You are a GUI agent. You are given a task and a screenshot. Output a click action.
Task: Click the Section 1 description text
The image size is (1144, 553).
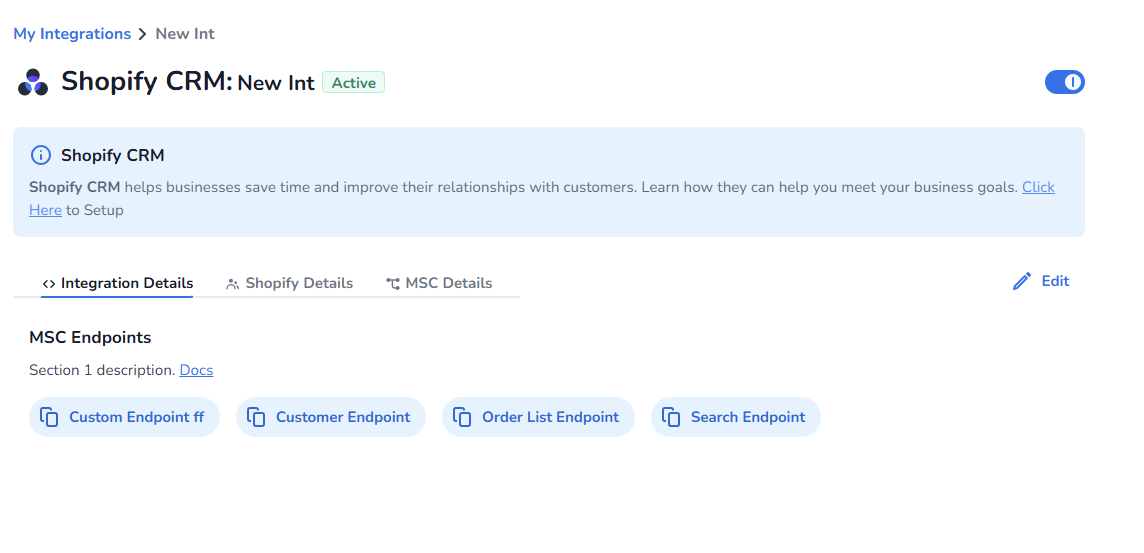[102, 370]
